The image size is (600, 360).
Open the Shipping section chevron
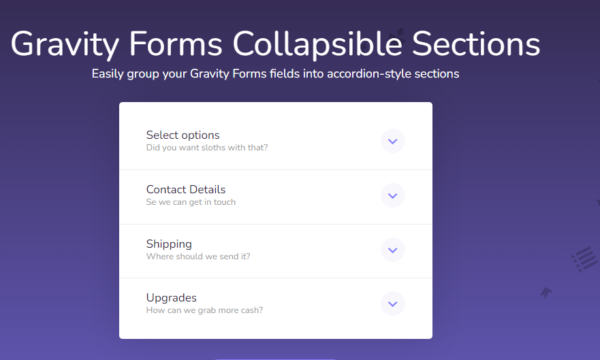393,250
